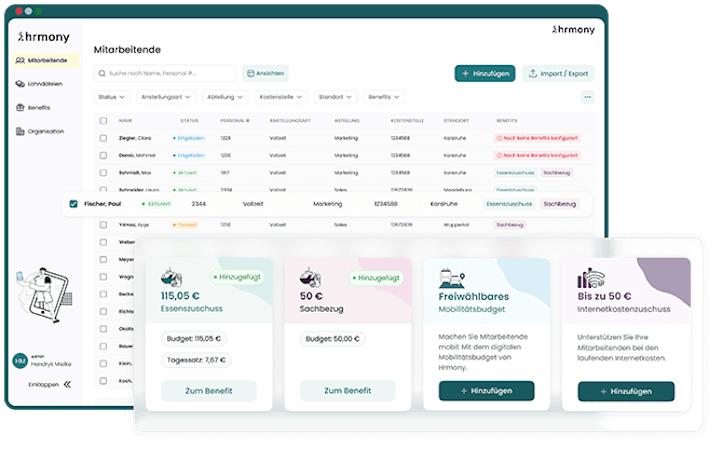
Task: Expand the Anstellungsart filter dropdown
Action: coord(166,97)
